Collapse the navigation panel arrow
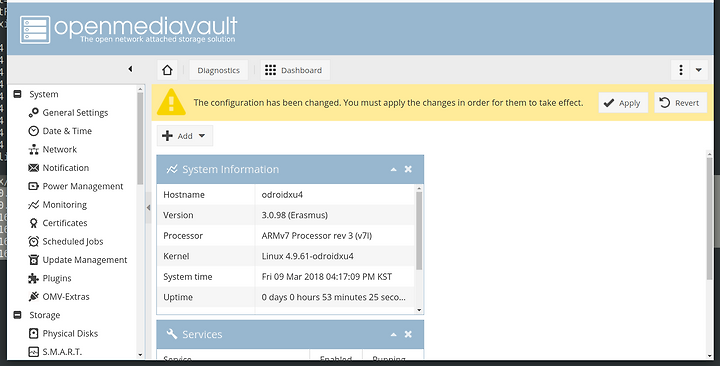The height and width of the screenshot is (366, 720). click(130, 69)
